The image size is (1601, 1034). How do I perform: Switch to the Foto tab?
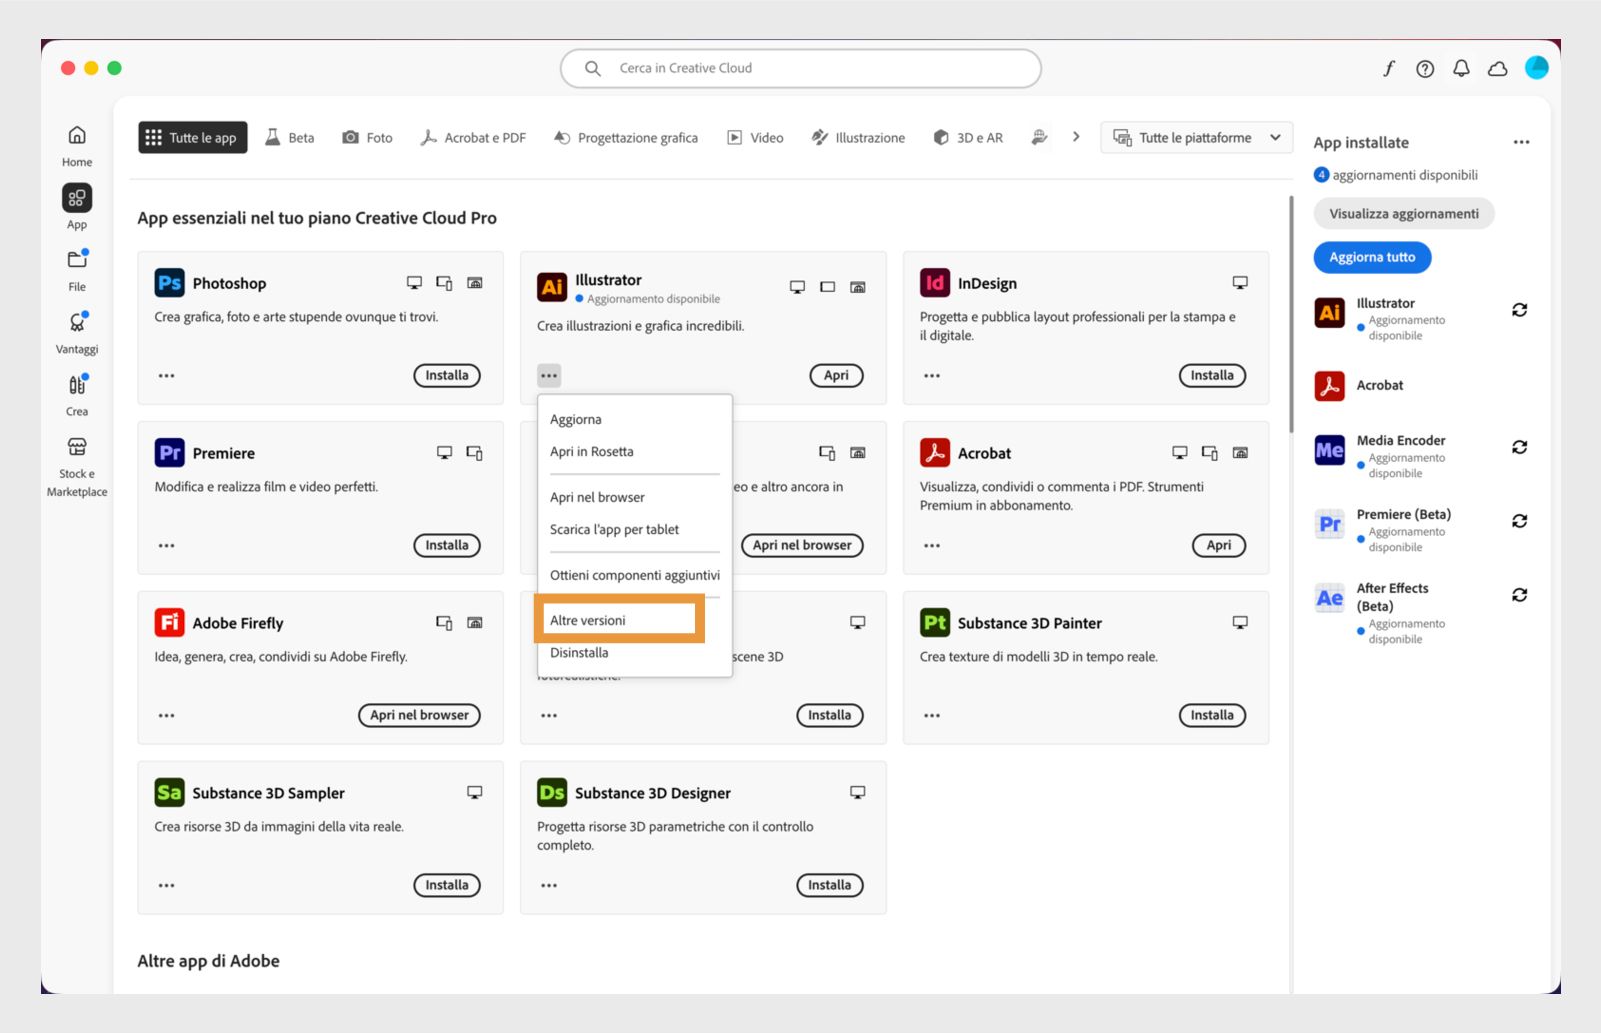[367, 138]
